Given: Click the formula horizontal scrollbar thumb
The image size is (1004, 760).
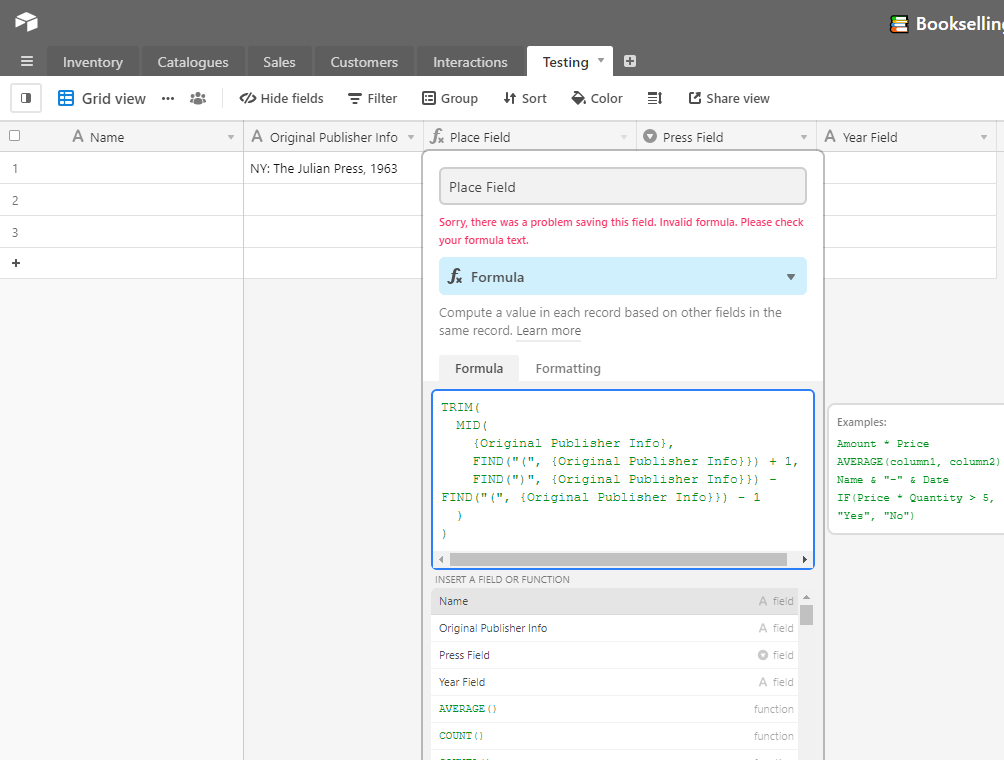Looking at the screenshot, I should click(619, 560).
